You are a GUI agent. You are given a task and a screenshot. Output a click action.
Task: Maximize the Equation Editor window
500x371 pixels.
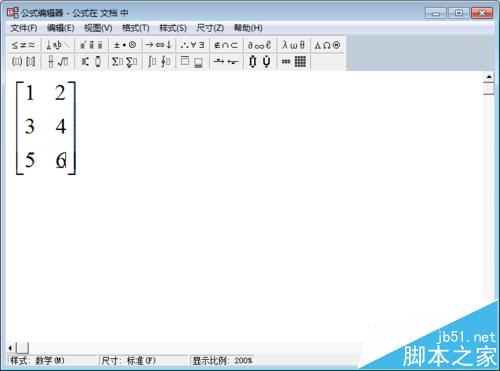459,13
